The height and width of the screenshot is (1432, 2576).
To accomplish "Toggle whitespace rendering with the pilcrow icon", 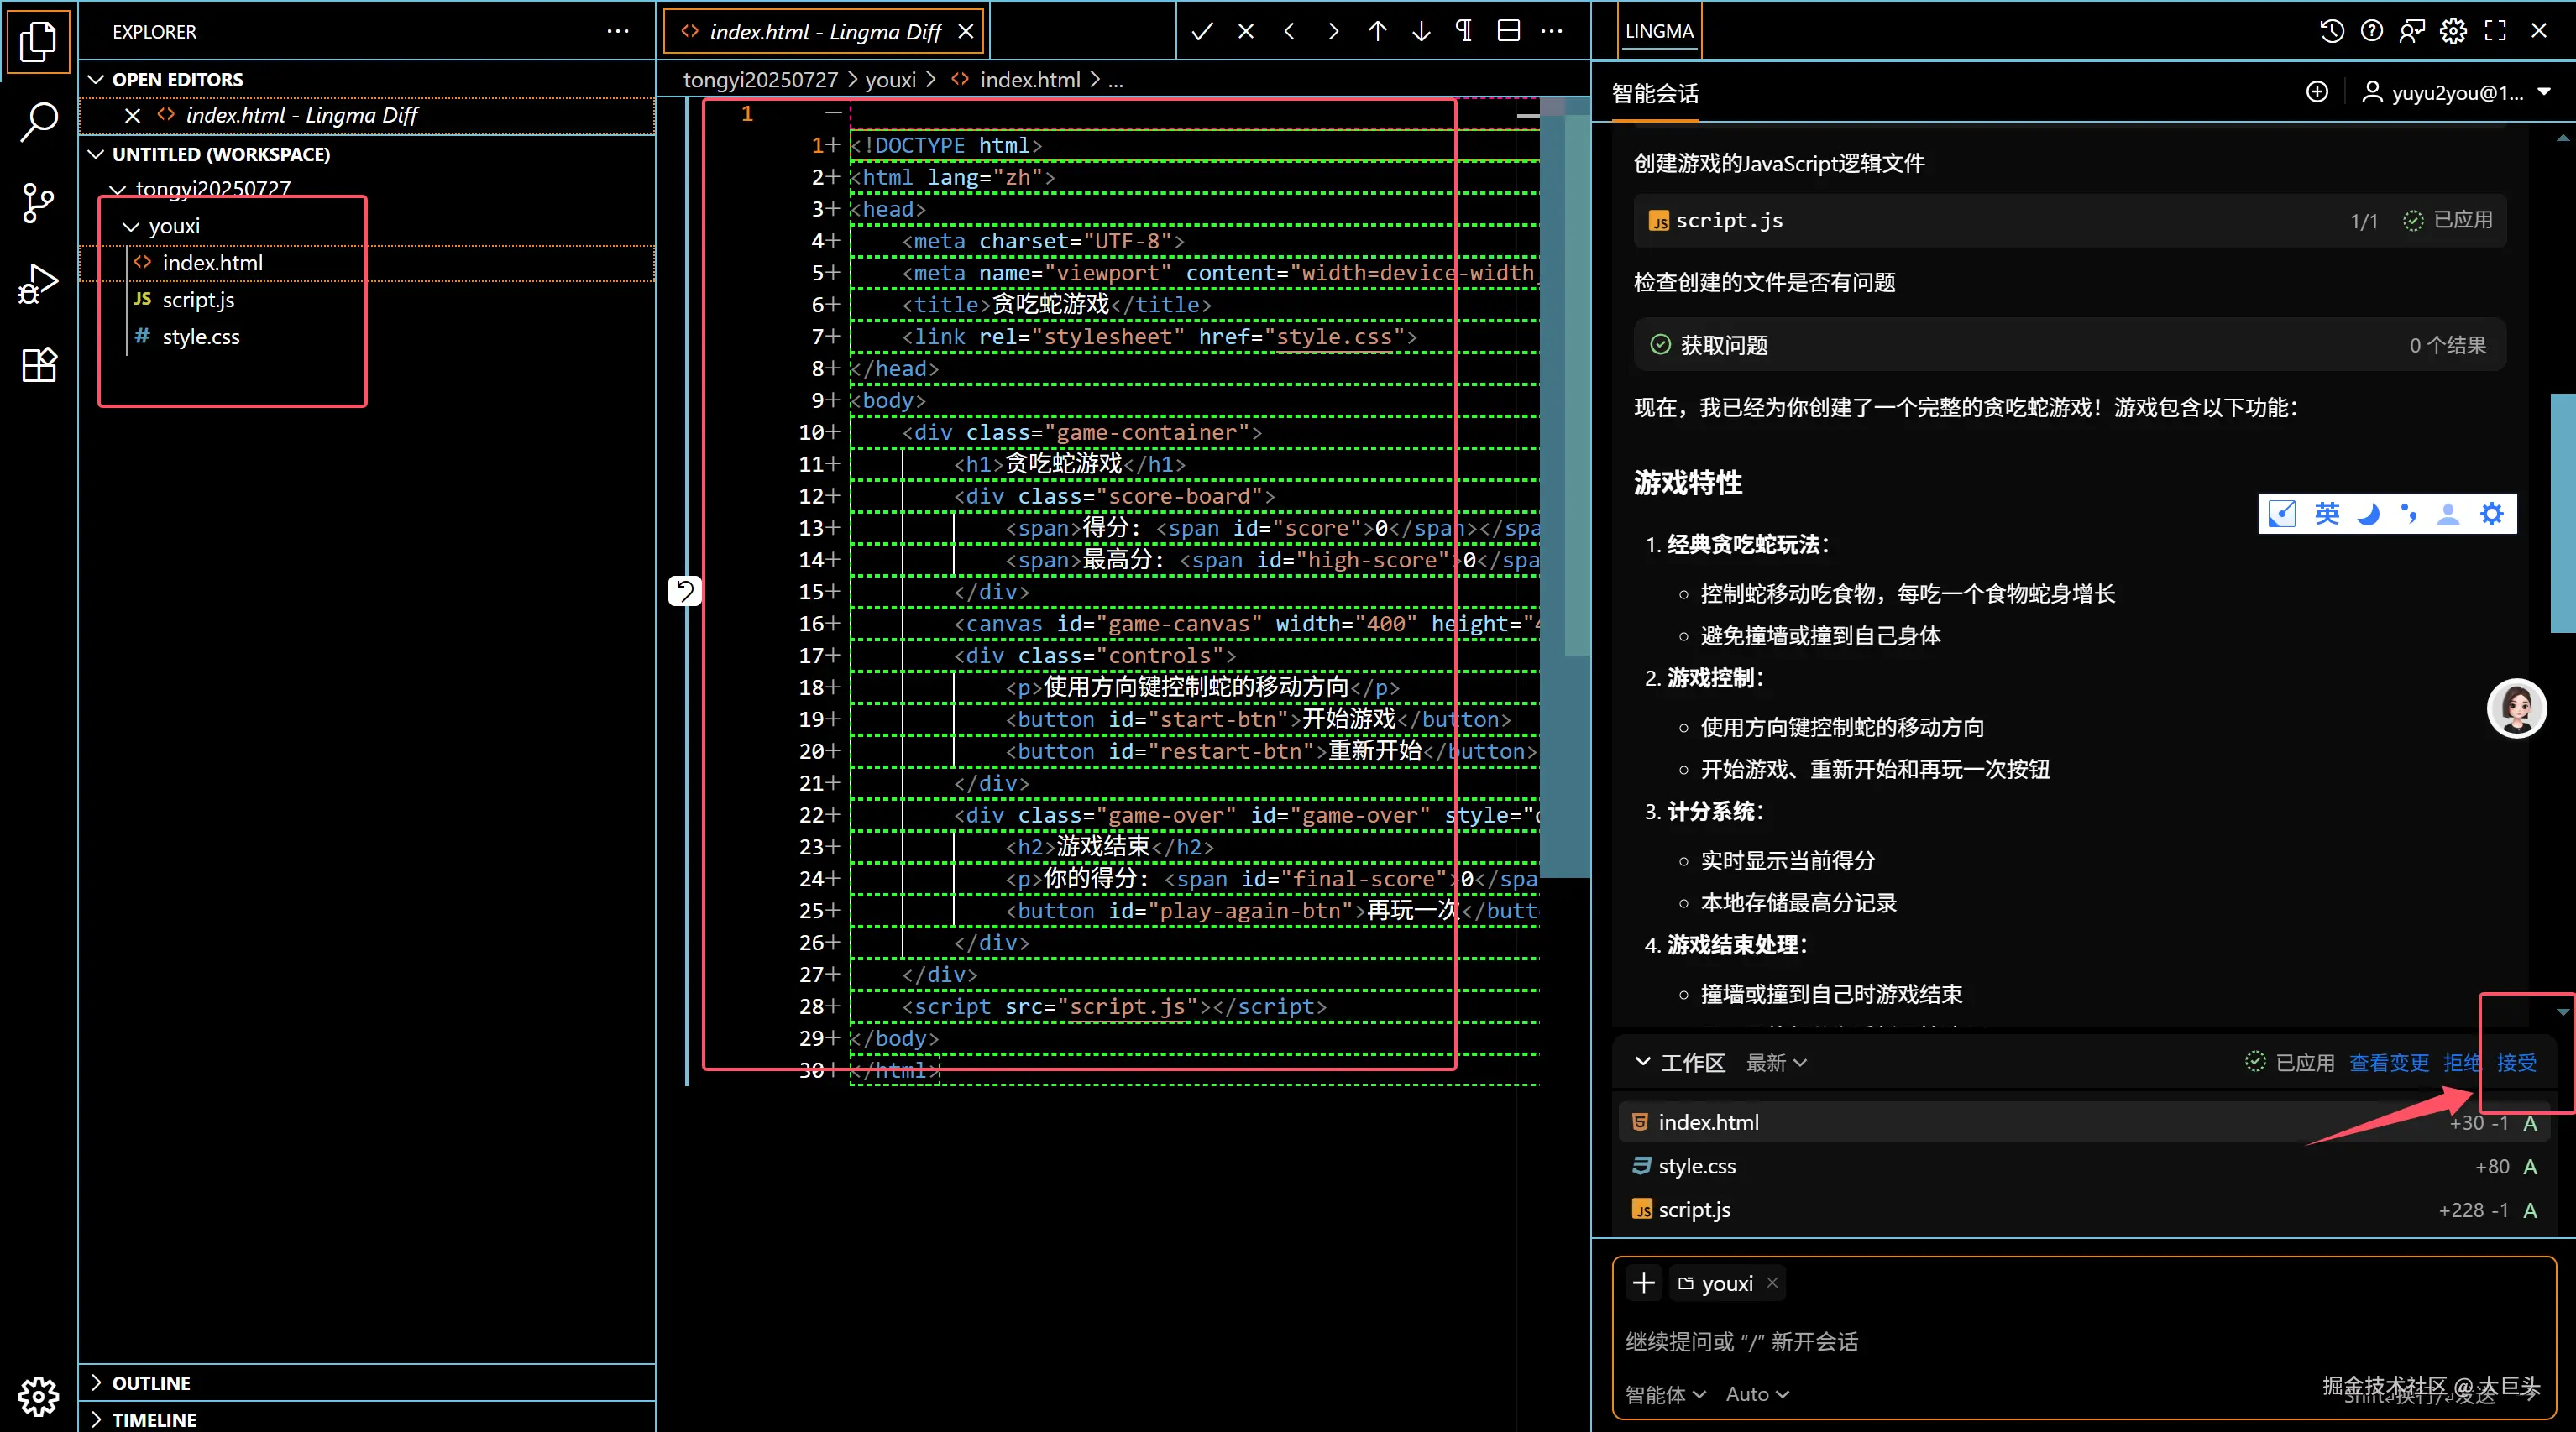I will (x=1464, y=31).
